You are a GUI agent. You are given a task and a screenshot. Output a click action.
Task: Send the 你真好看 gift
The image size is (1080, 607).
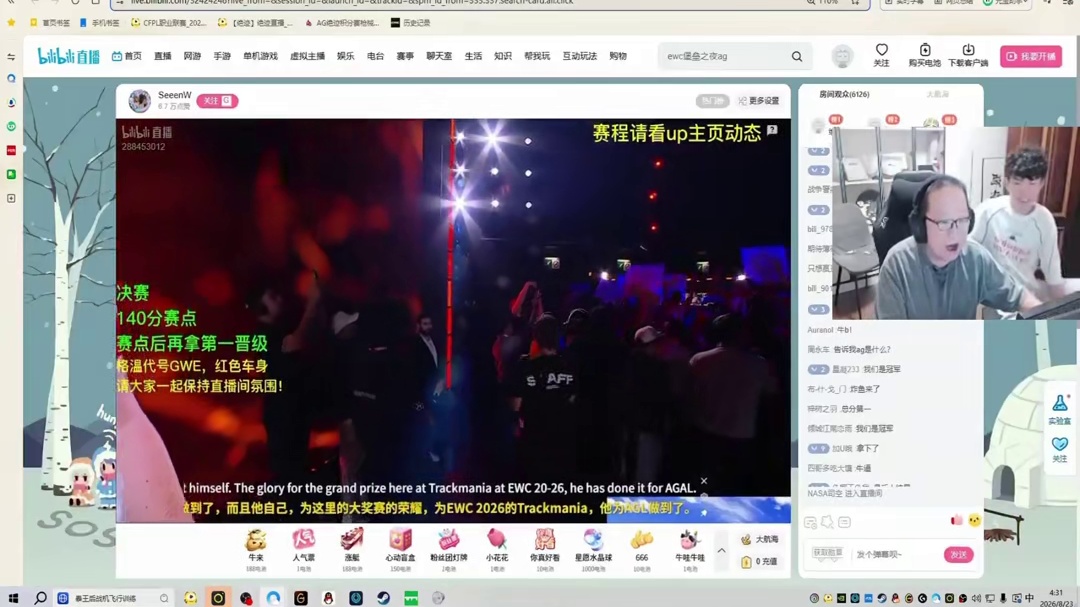tap(545, 550)
